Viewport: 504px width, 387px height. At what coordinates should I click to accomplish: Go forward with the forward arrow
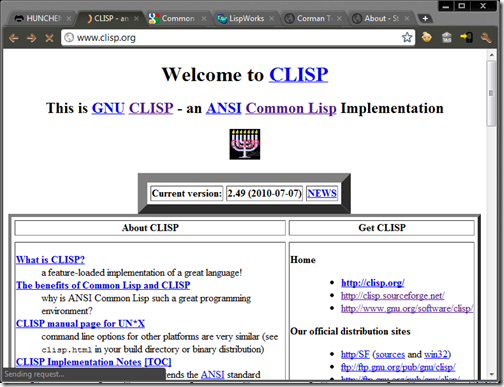pyautogui.click(x=31, y=38)
